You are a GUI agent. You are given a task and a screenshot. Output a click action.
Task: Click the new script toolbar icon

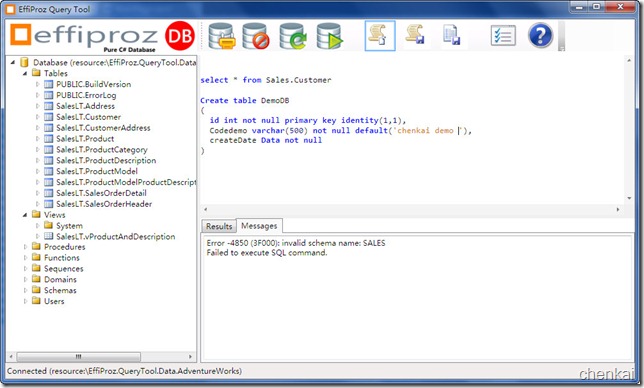[x=380, y=36]
